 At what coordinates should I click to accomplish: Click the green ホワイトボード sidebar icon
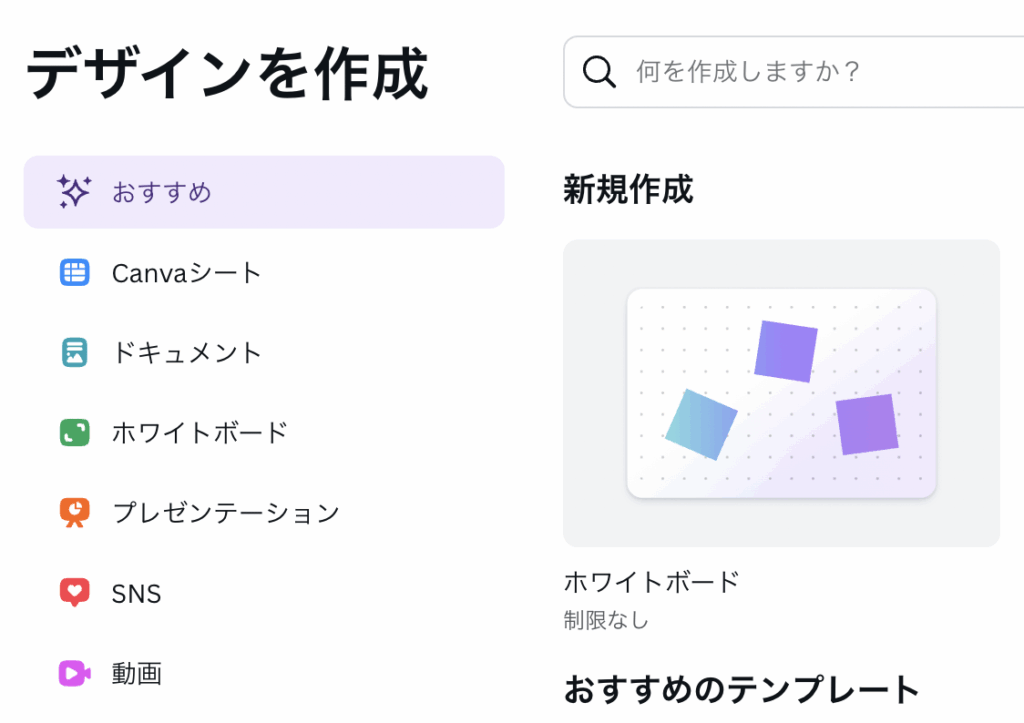pos(74,433)
